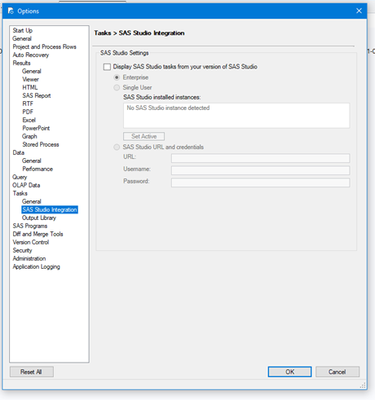Select the HTML results page
This screenshot has height=400, width=375.
pyautogui.click(x=30, y=87)
